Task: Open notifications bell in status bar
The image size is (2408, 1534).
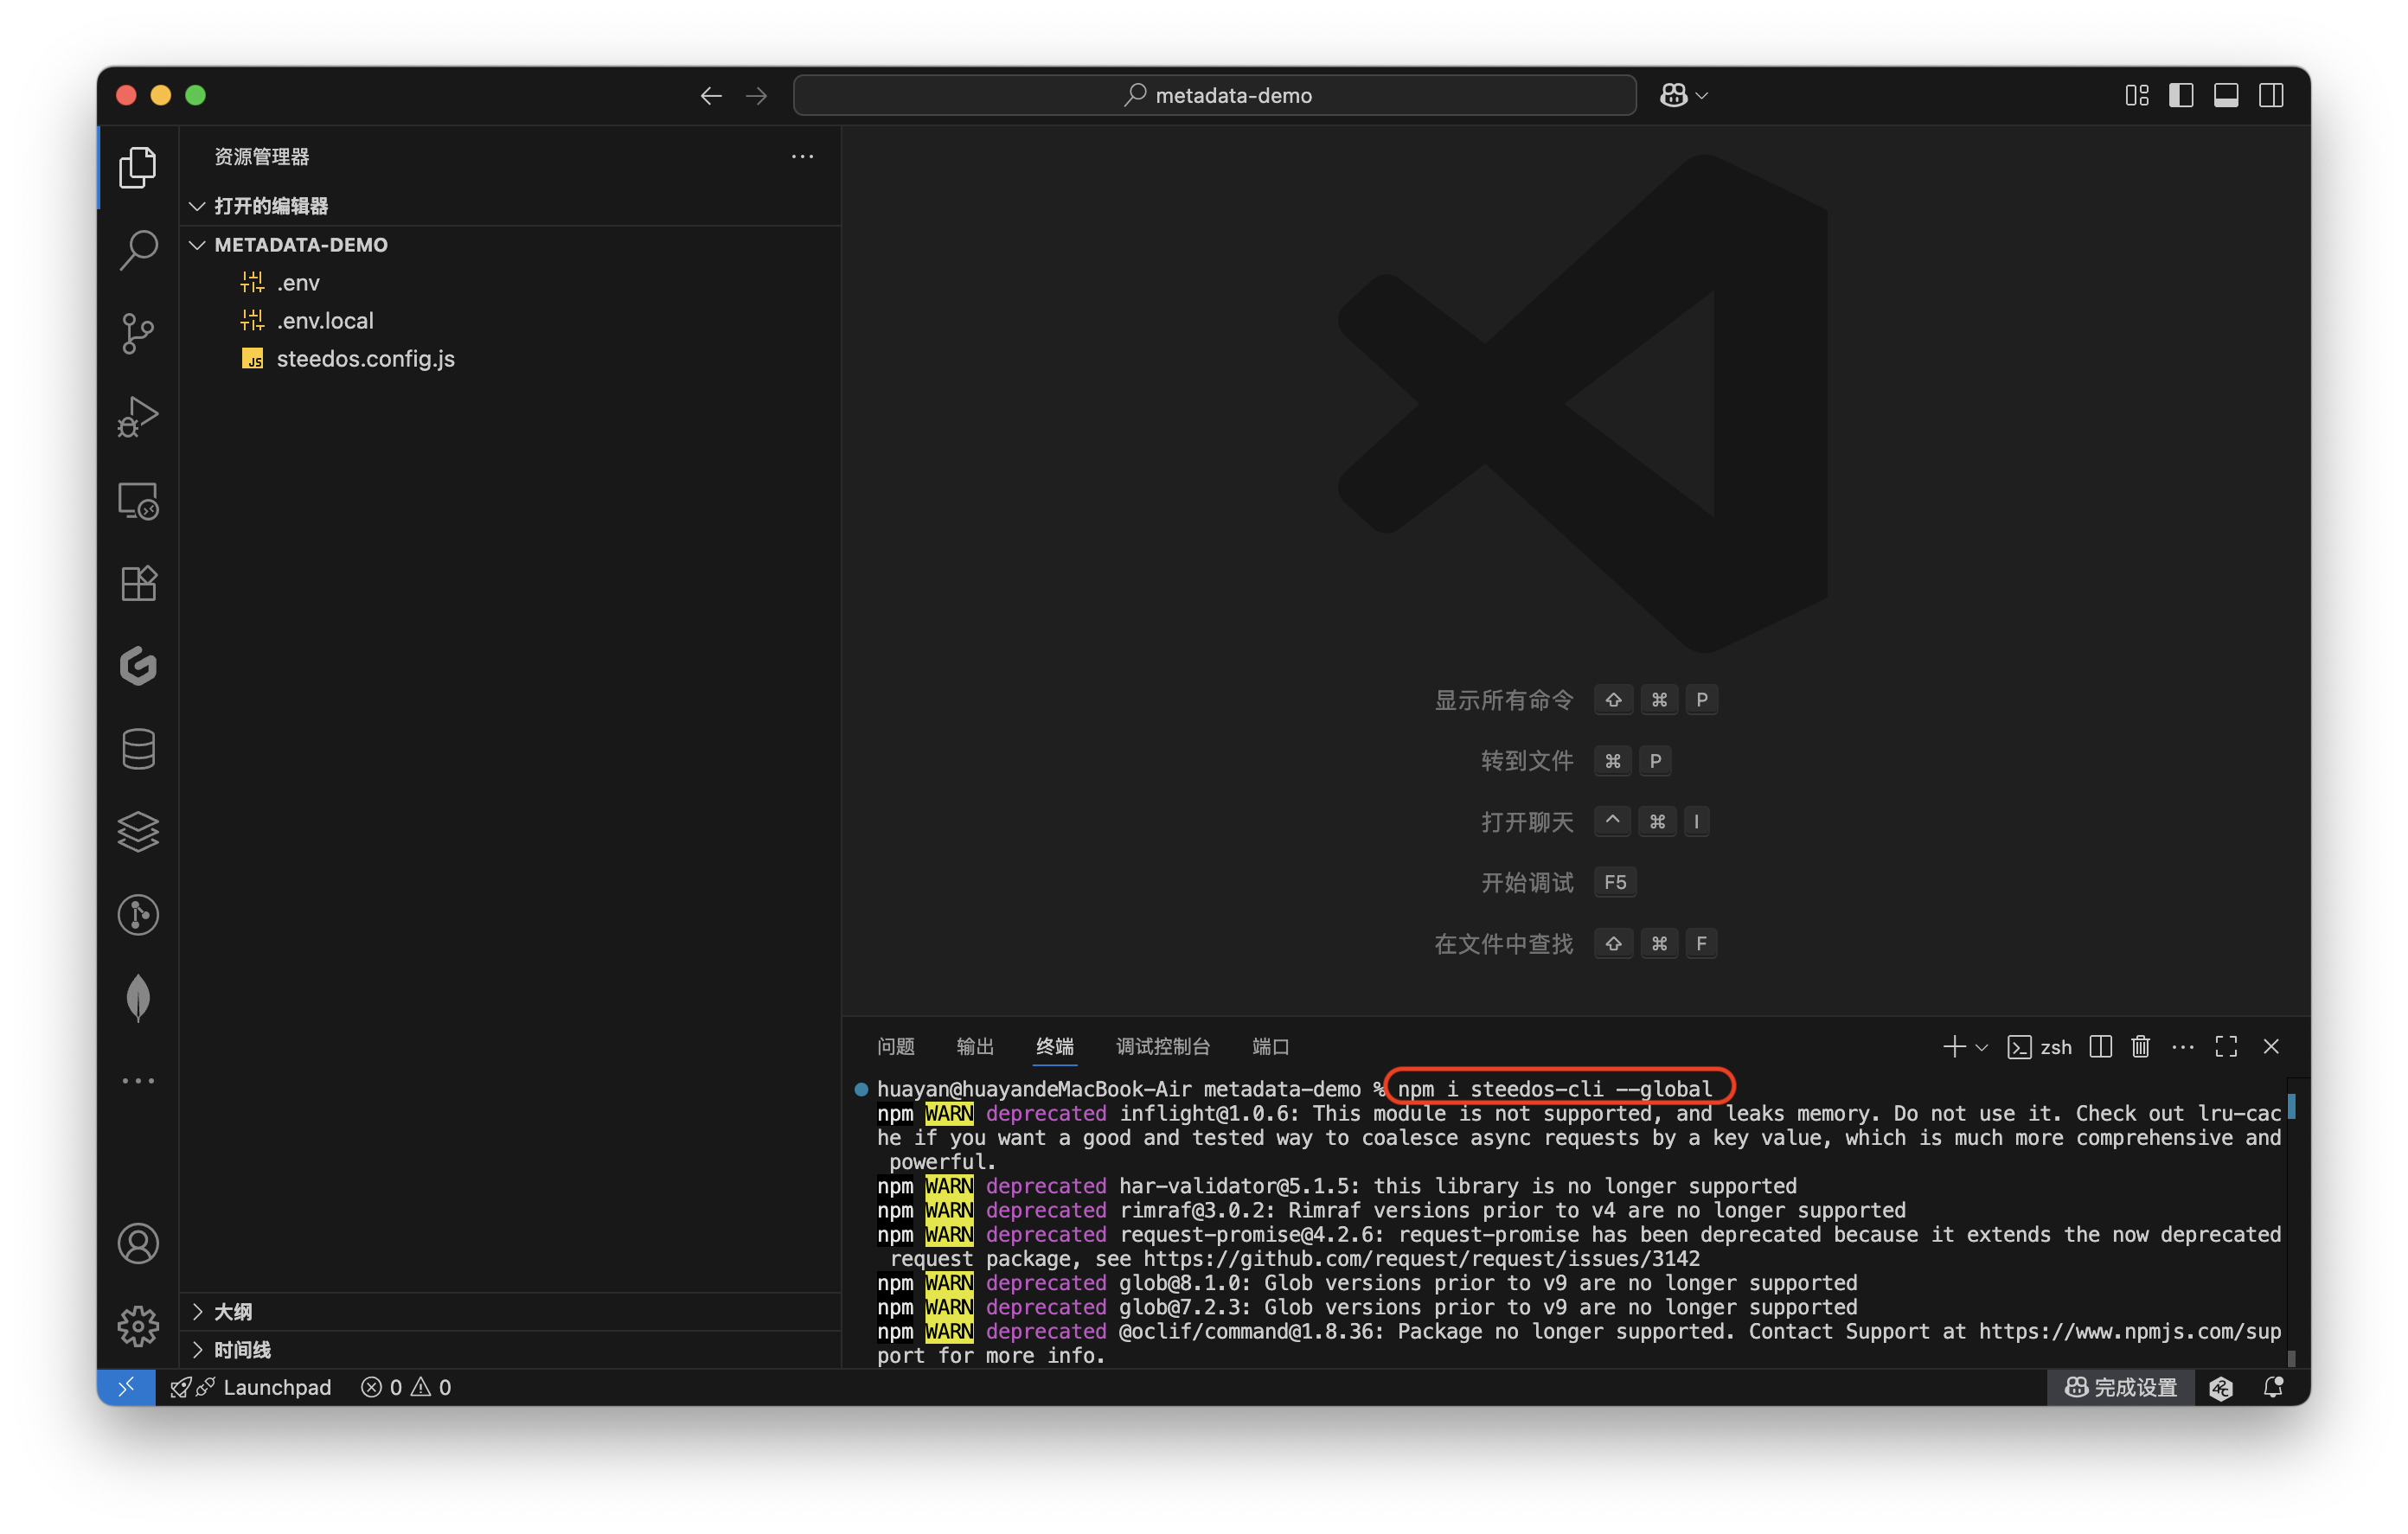Action: tap(2273, 1387)
